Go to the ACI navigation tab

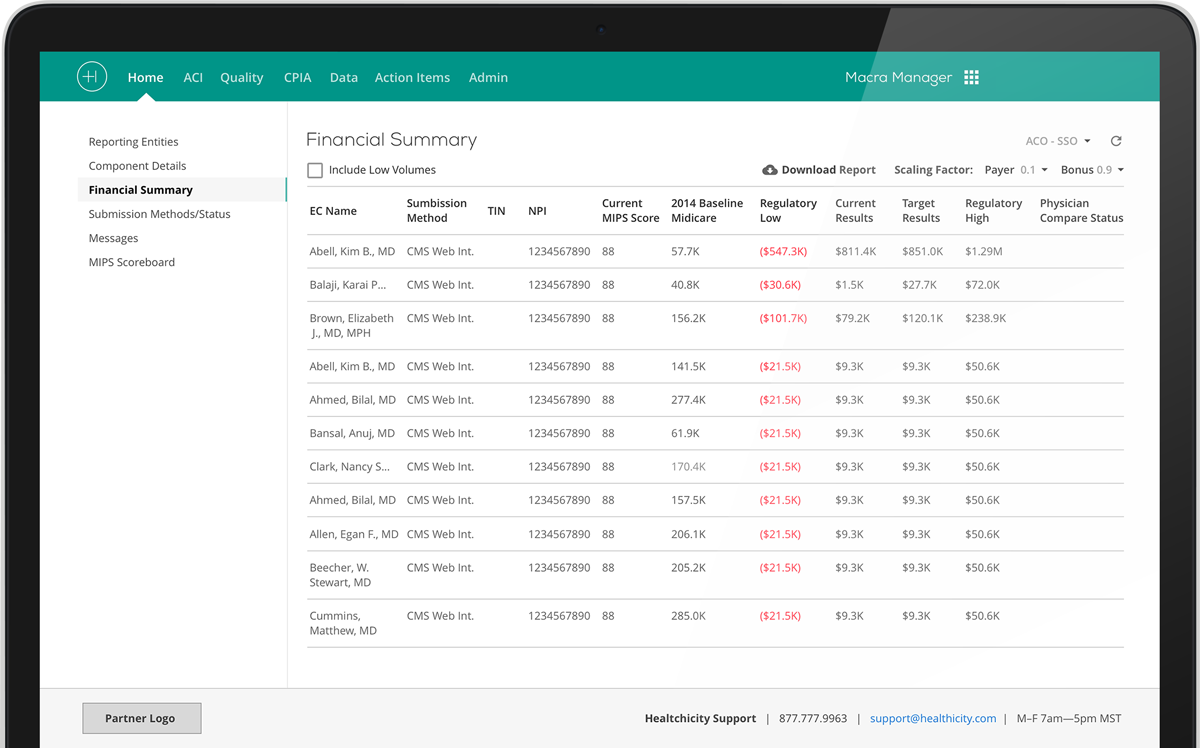pos(193,77)
